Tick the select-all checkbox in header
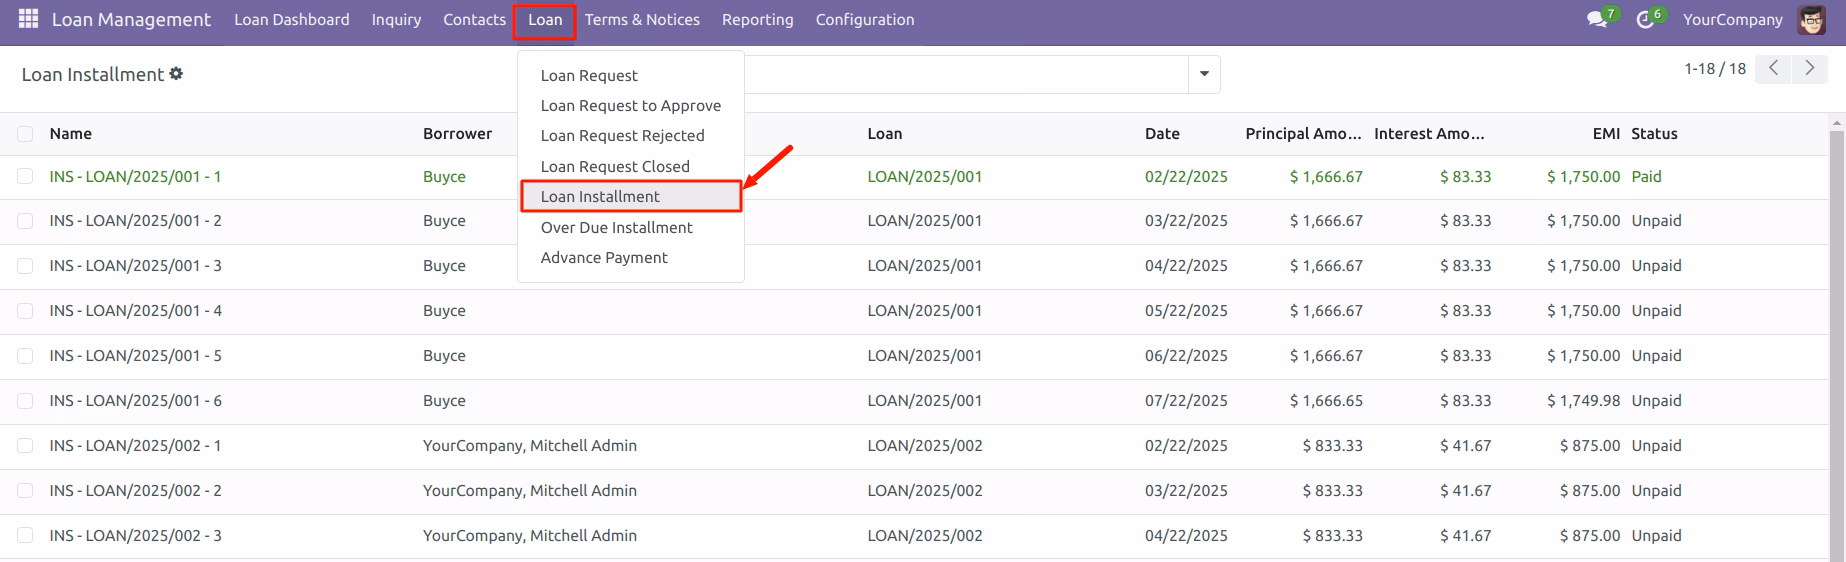The width and height of the screenshot is (1846, 562). pyautogui.click(x=25, y=134)
